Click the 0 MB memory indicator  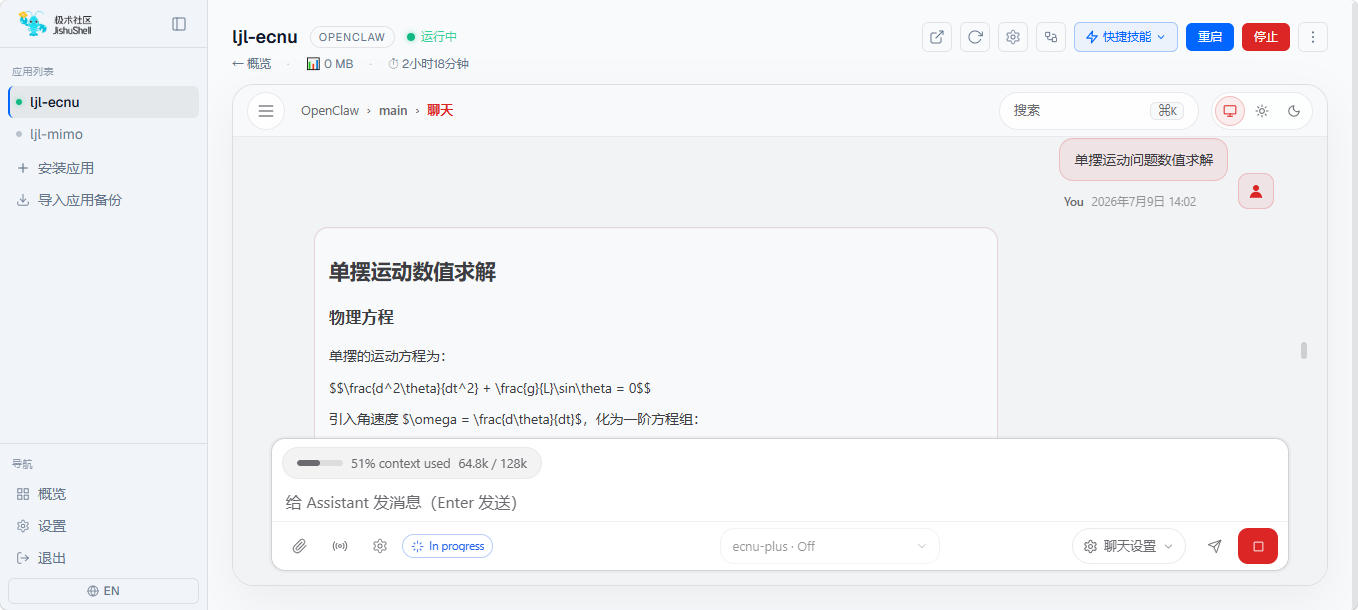click(x=330, y=64)
